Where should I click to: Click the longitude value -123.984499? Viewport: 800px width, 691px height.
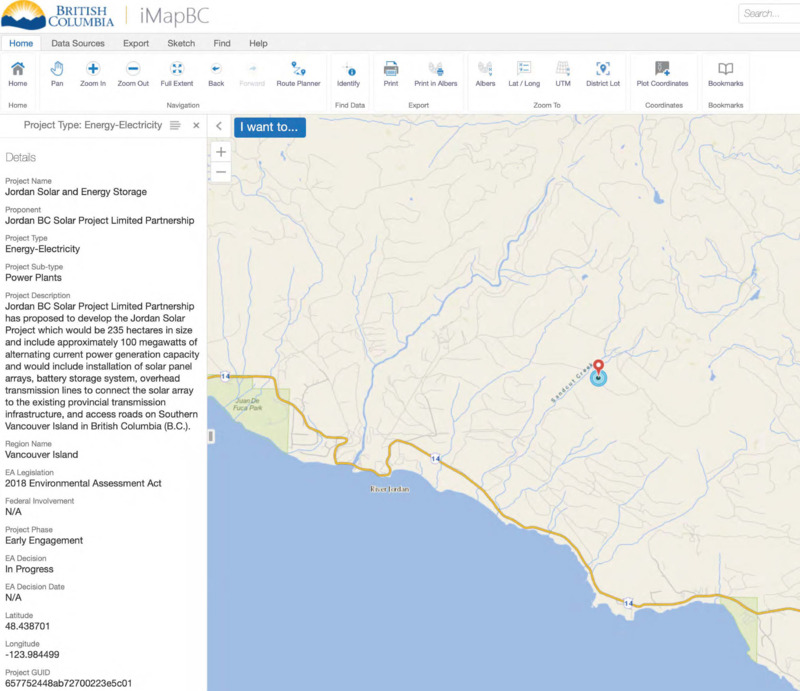pyautogui.click(x=32, y=655)
